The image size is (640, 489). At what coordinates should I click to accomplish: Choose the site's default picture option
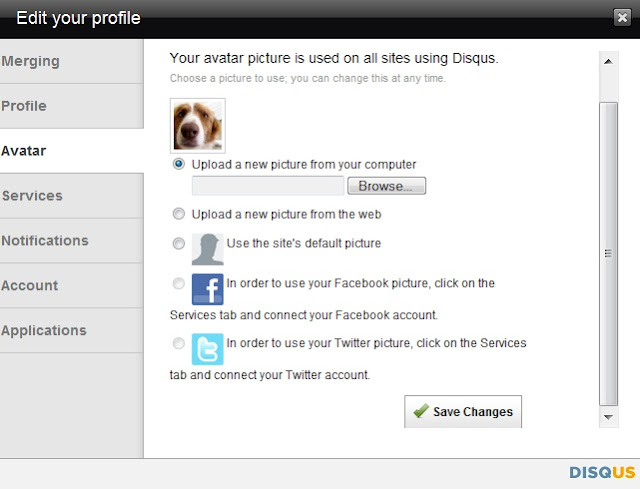179,243
